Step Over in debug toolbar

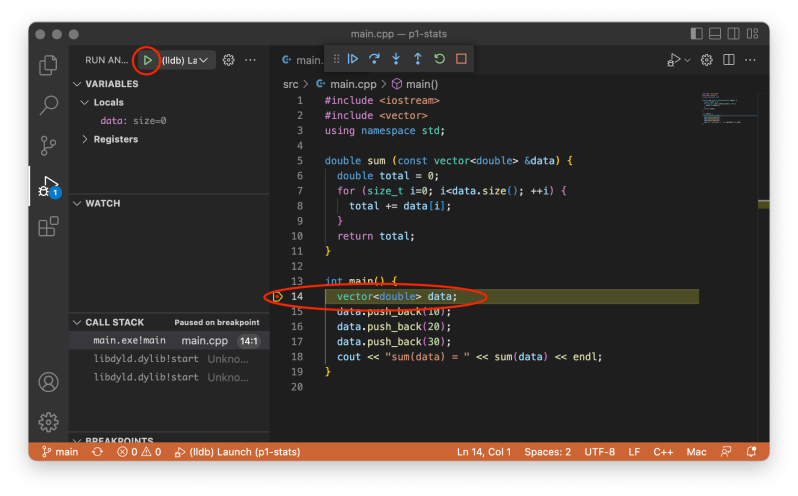click(374, 59)
